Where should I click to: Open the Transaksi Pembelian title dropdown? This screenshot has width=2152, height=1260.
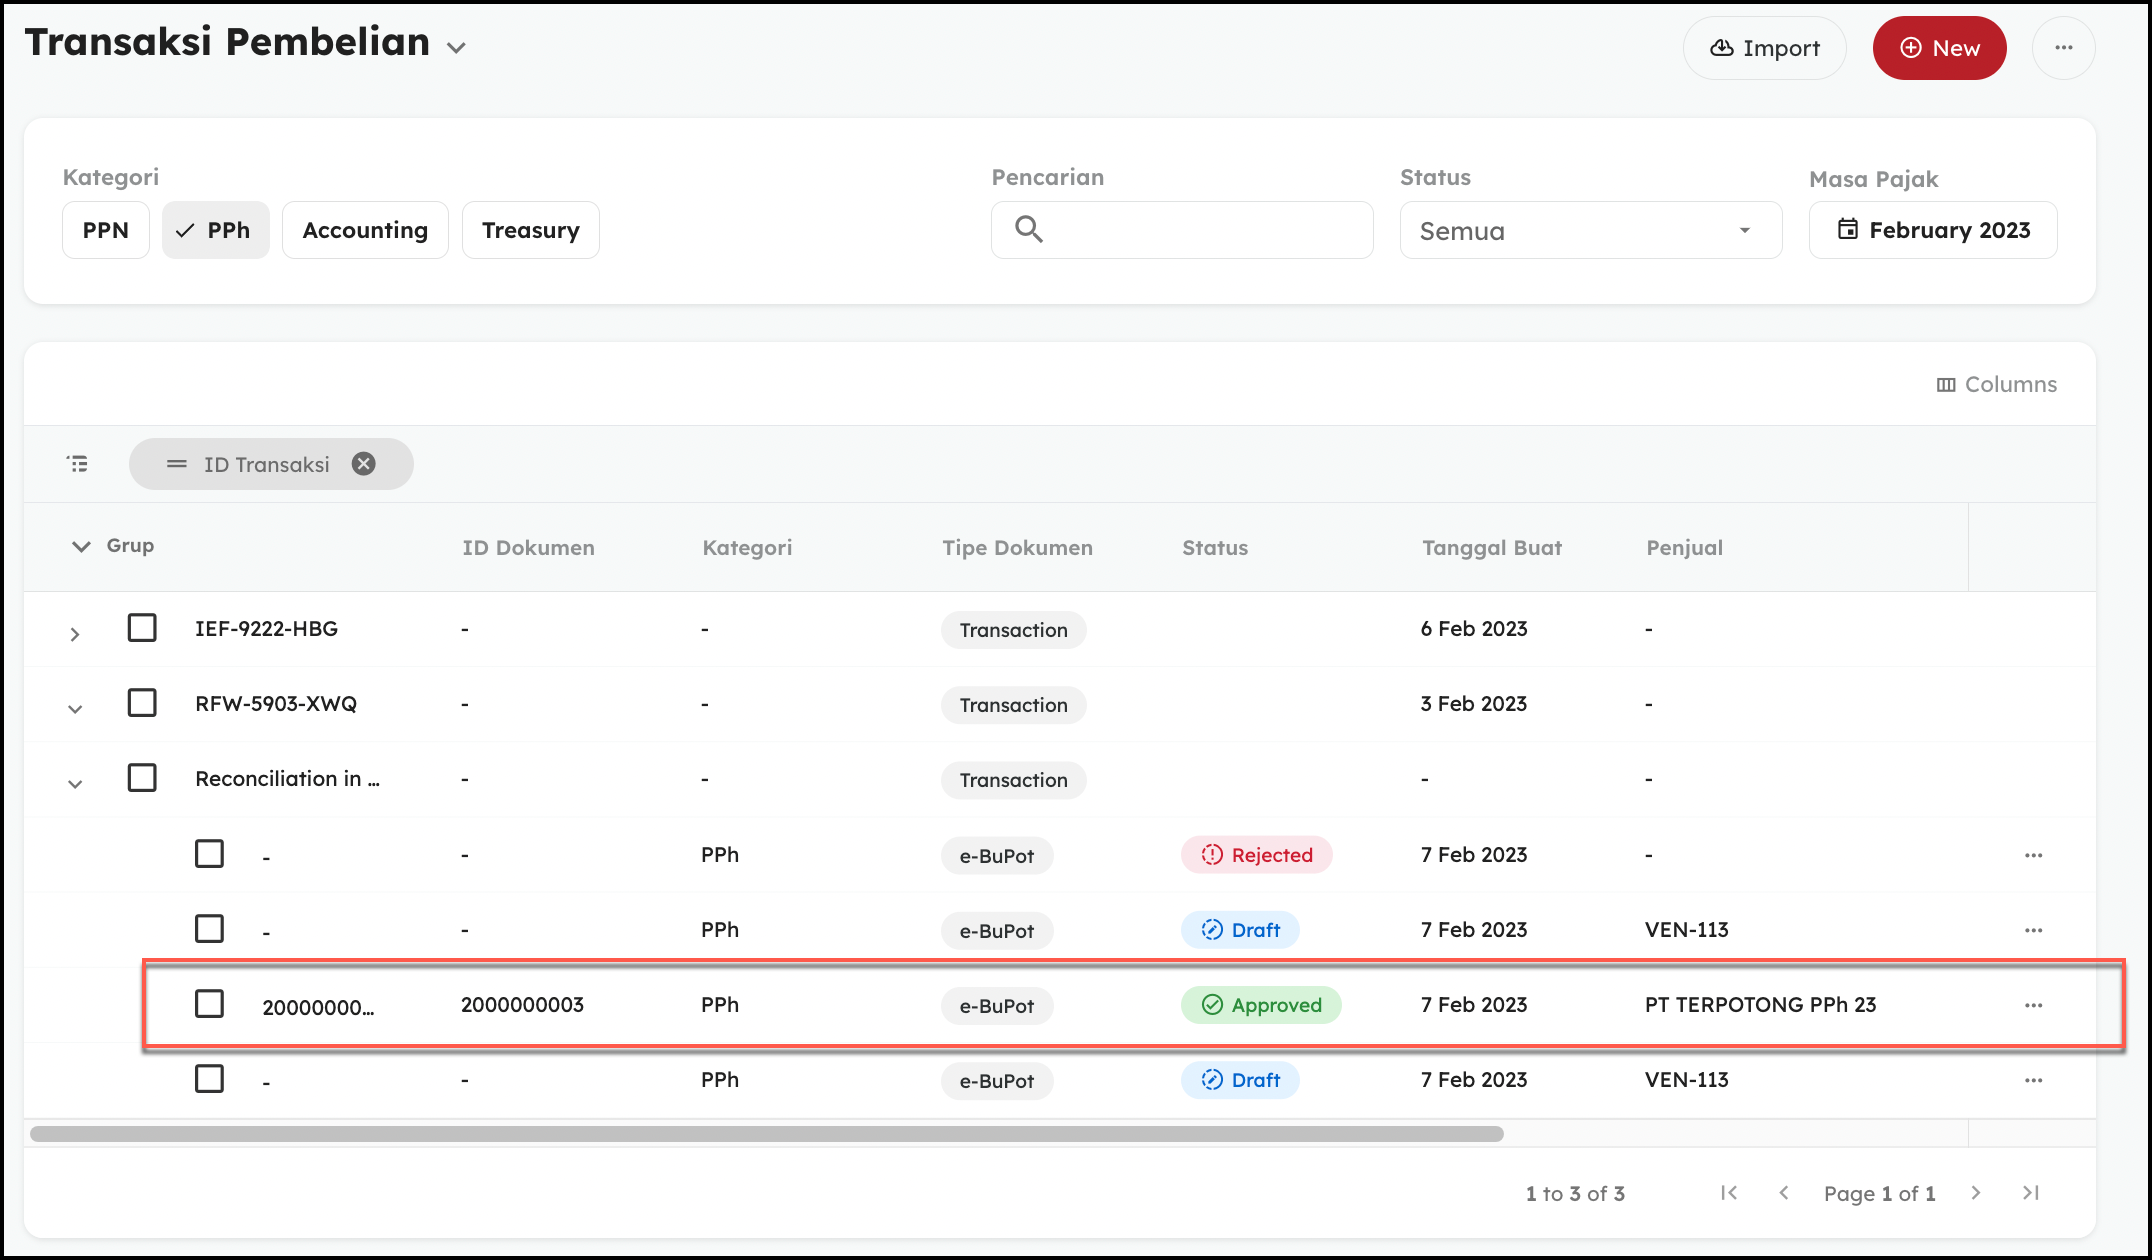tap(456, 48)
